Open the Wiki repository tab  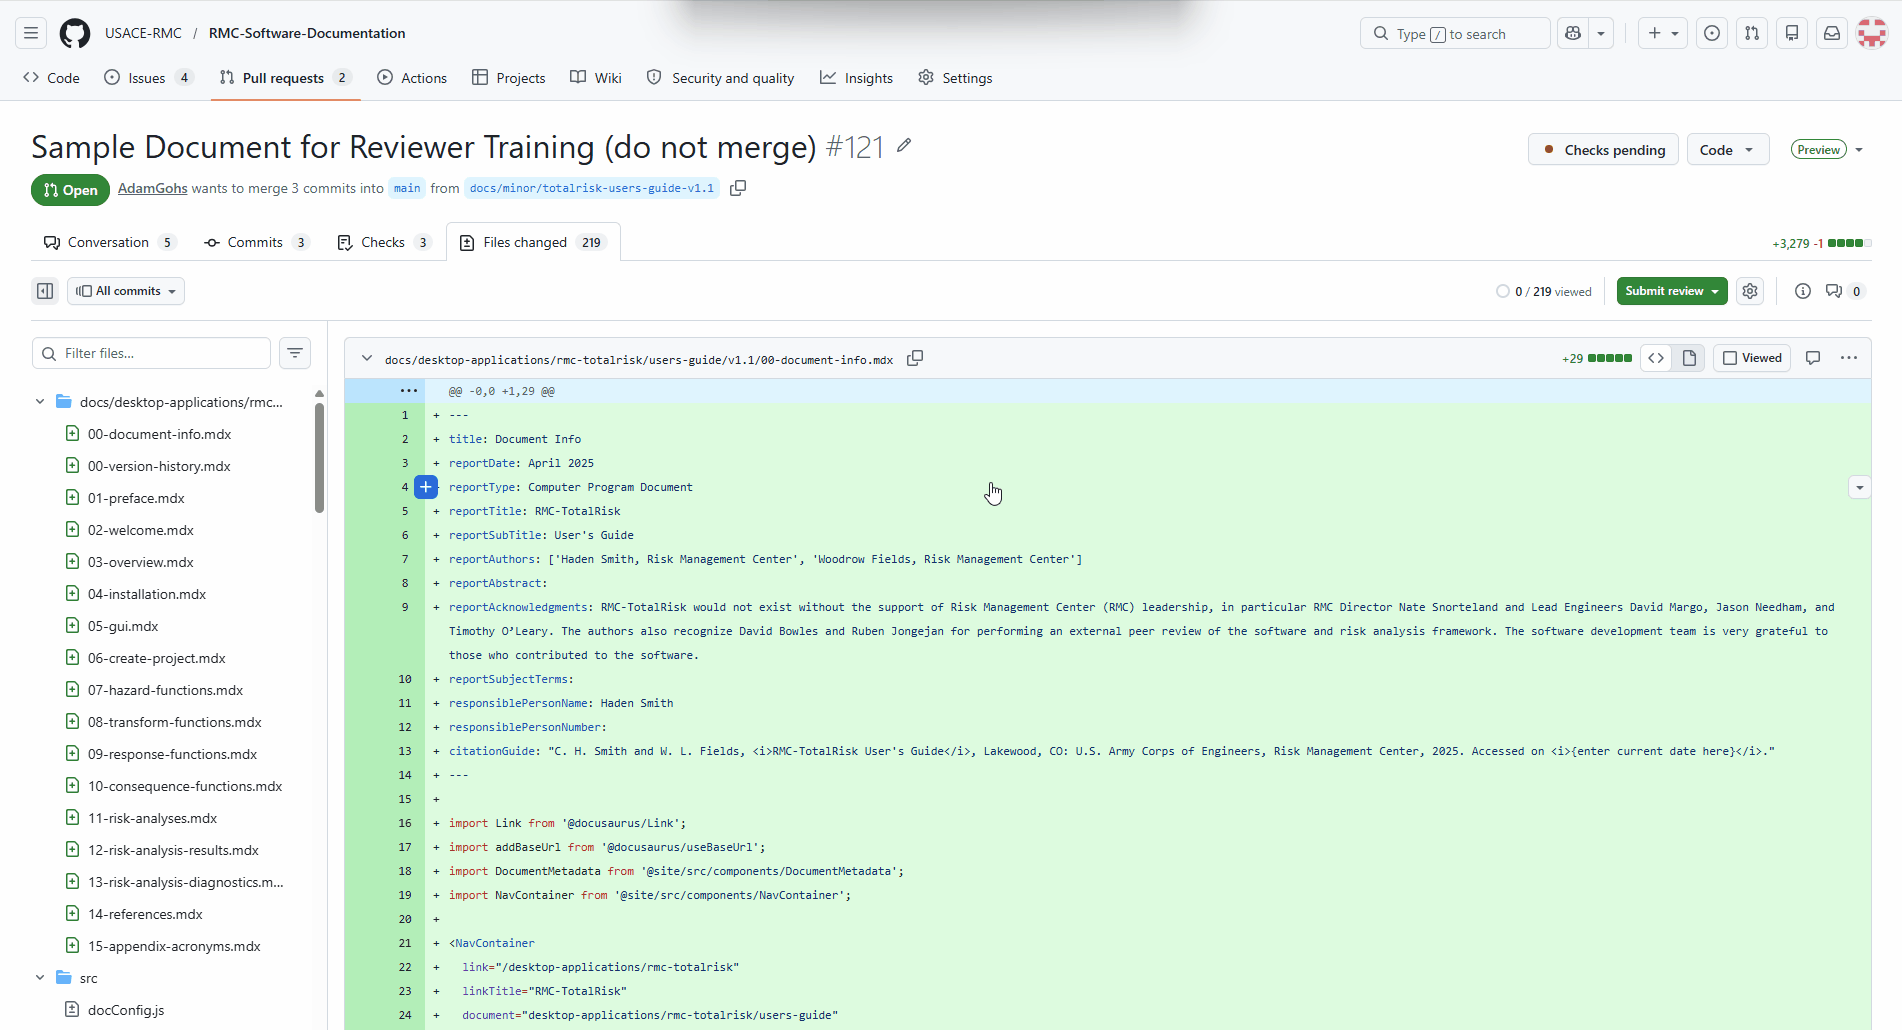point(596,78)
